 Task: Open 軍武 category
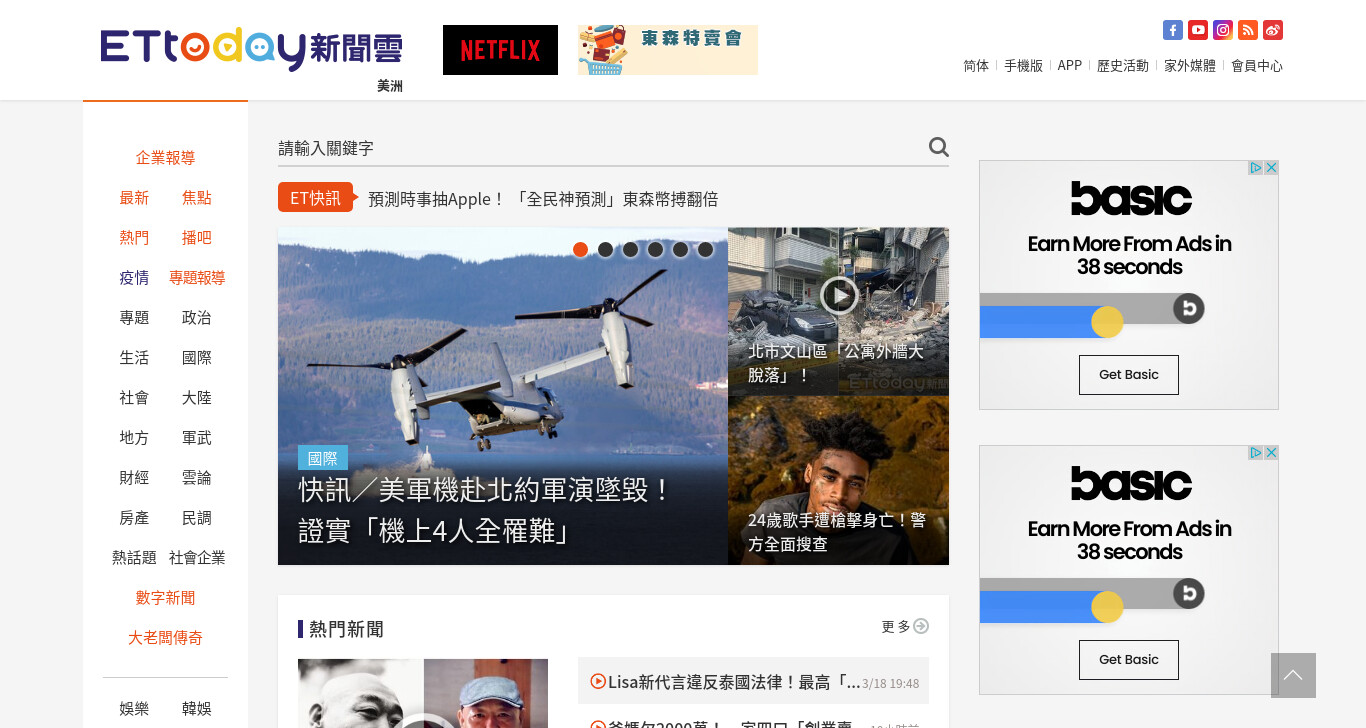click(197, 438)
